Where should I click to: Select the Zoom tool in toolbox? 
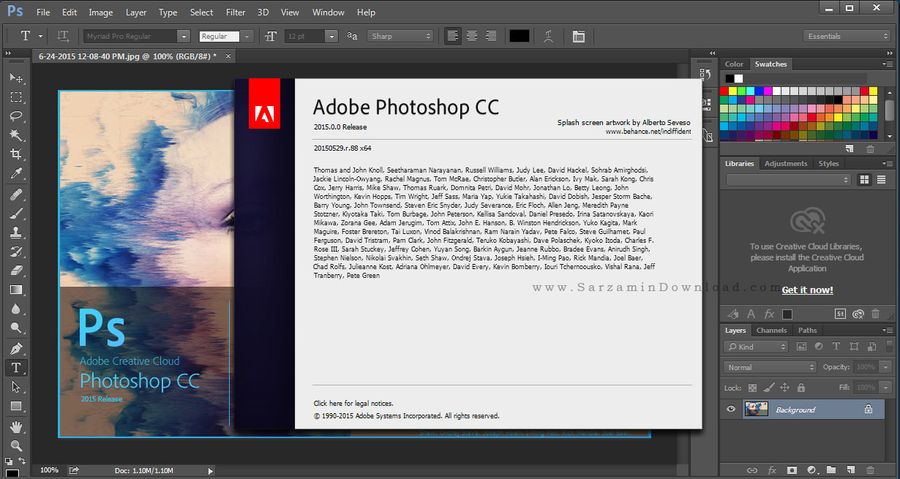16,446
